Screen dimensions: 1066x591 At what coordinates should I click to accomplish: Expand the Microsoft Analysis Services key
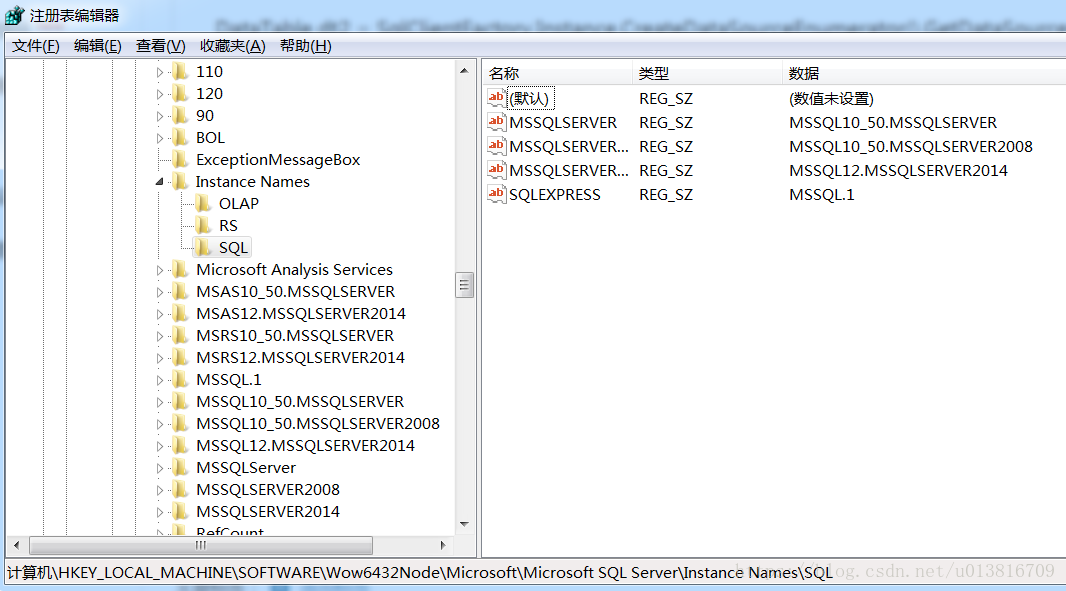pyautogui.click(x=159, y=270)
